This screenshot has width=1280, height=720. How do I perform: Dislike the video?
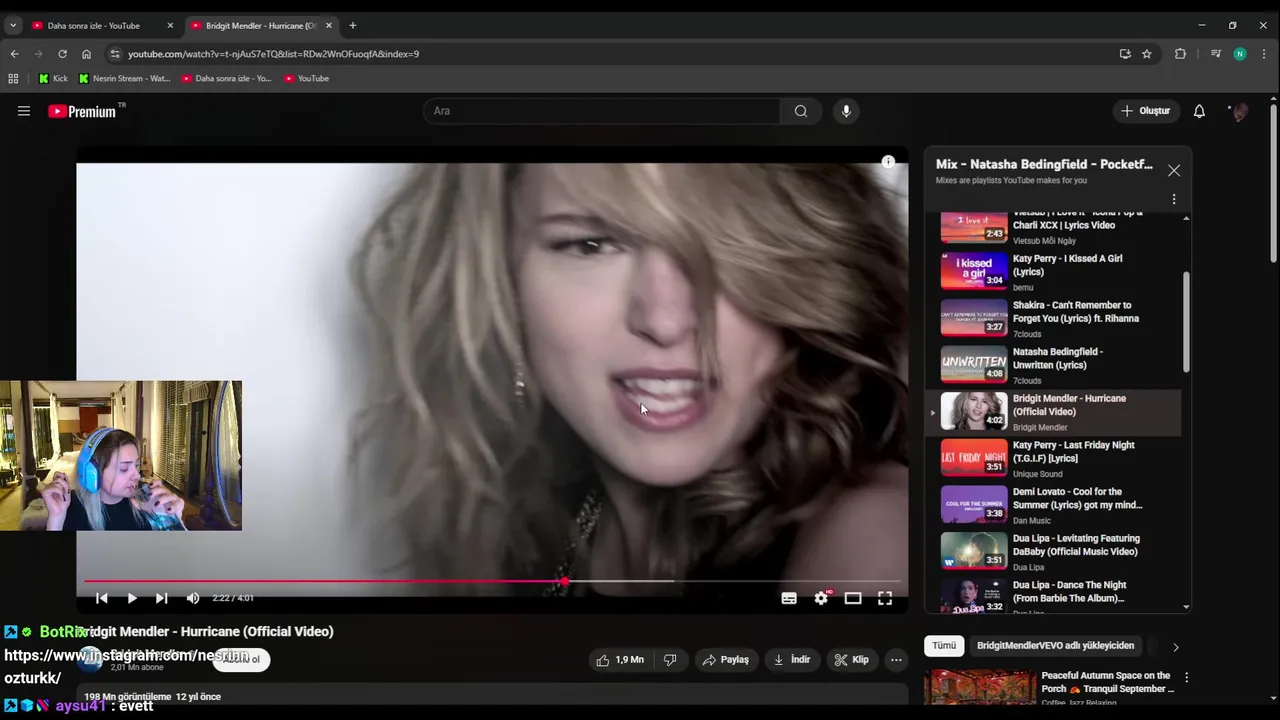[x=670, y=660]
